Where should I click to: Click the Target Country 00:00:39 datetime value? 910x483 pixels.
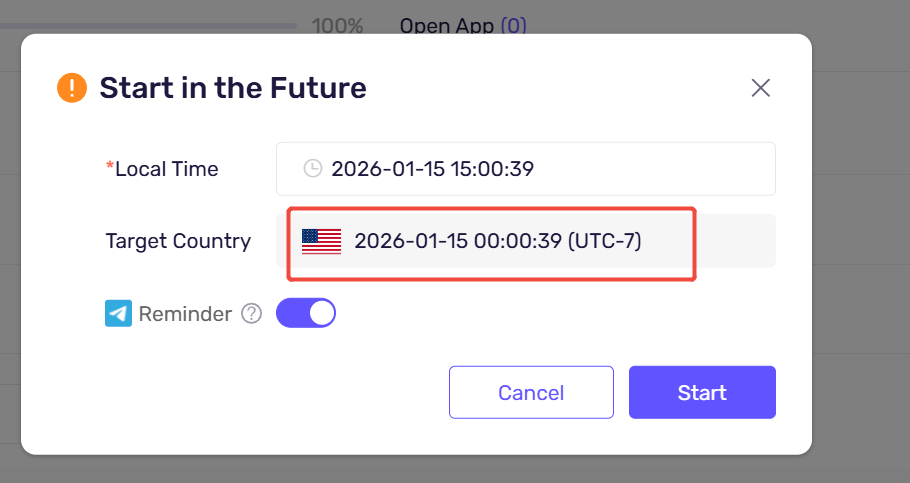pyautogui.click(x=458, y=241)
